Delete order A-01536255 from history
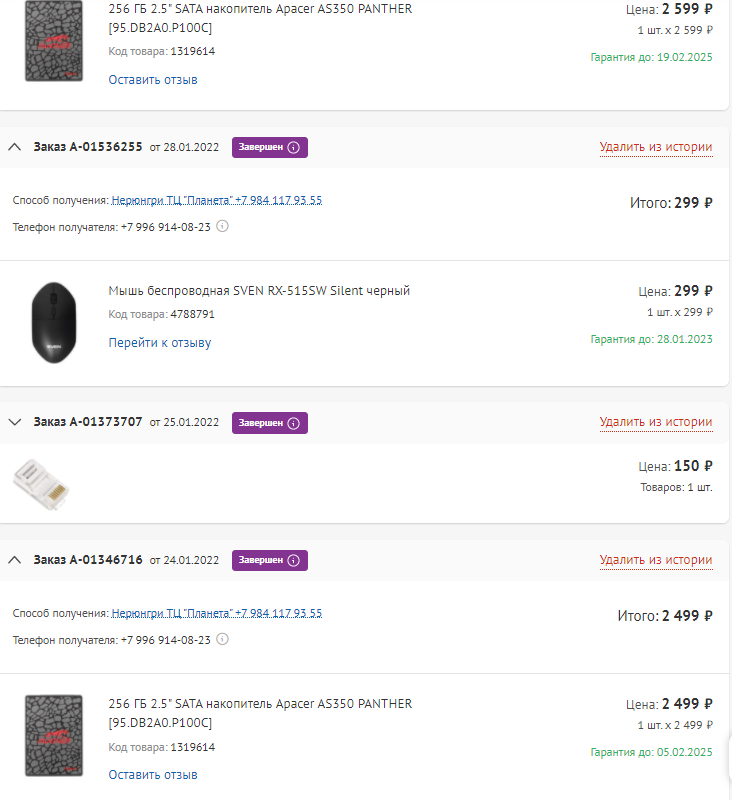 point(655,147)
